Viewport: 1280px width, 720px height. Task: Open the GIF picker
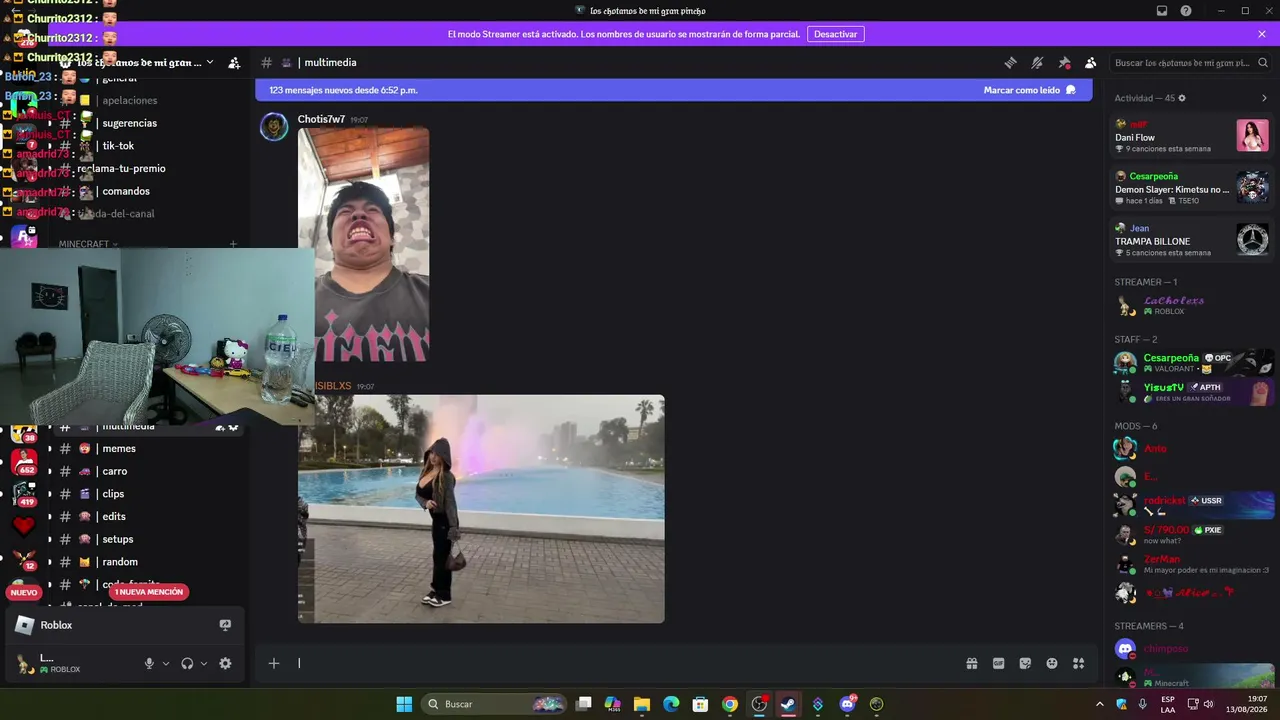point(998,663)
